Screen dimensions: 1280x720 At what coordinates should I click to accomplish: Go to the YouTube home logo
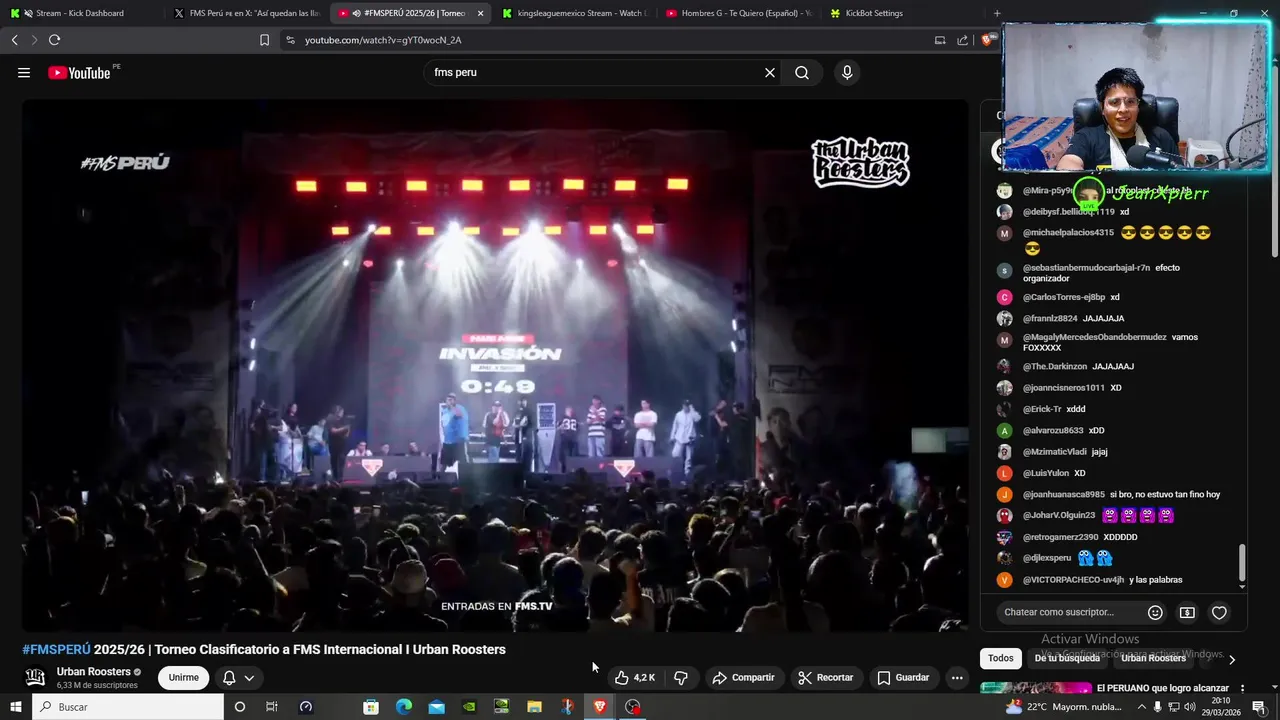pos(79,72)
